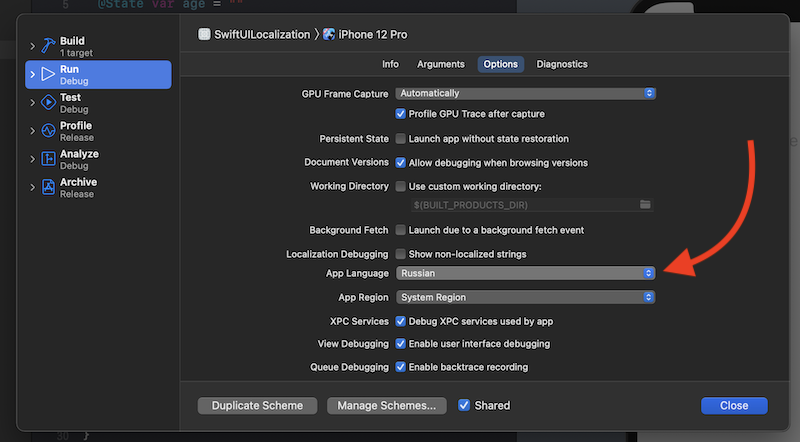The height and width of the screenshot is (442, 800).
Task: Click the $(BUILT_PRODUCTS_DIR) path field
Action: point(532,205)
